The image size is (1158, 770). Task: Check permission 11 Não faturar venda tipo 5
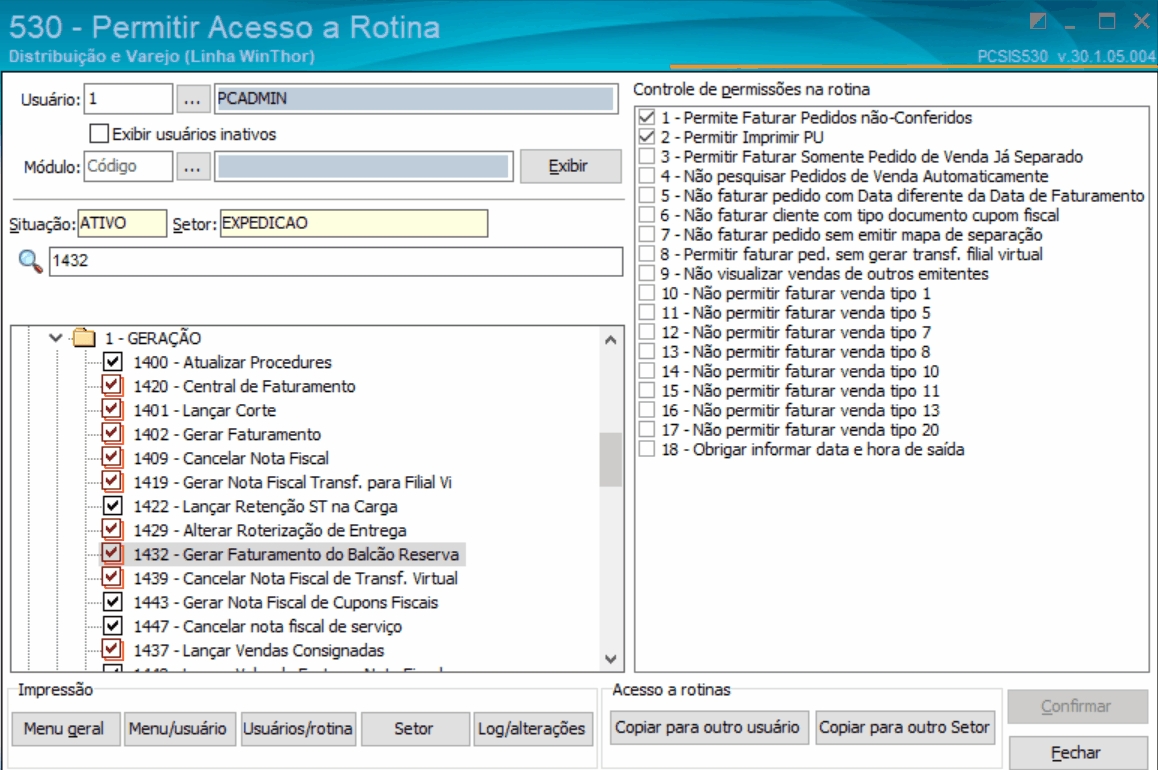click(647, 313)
